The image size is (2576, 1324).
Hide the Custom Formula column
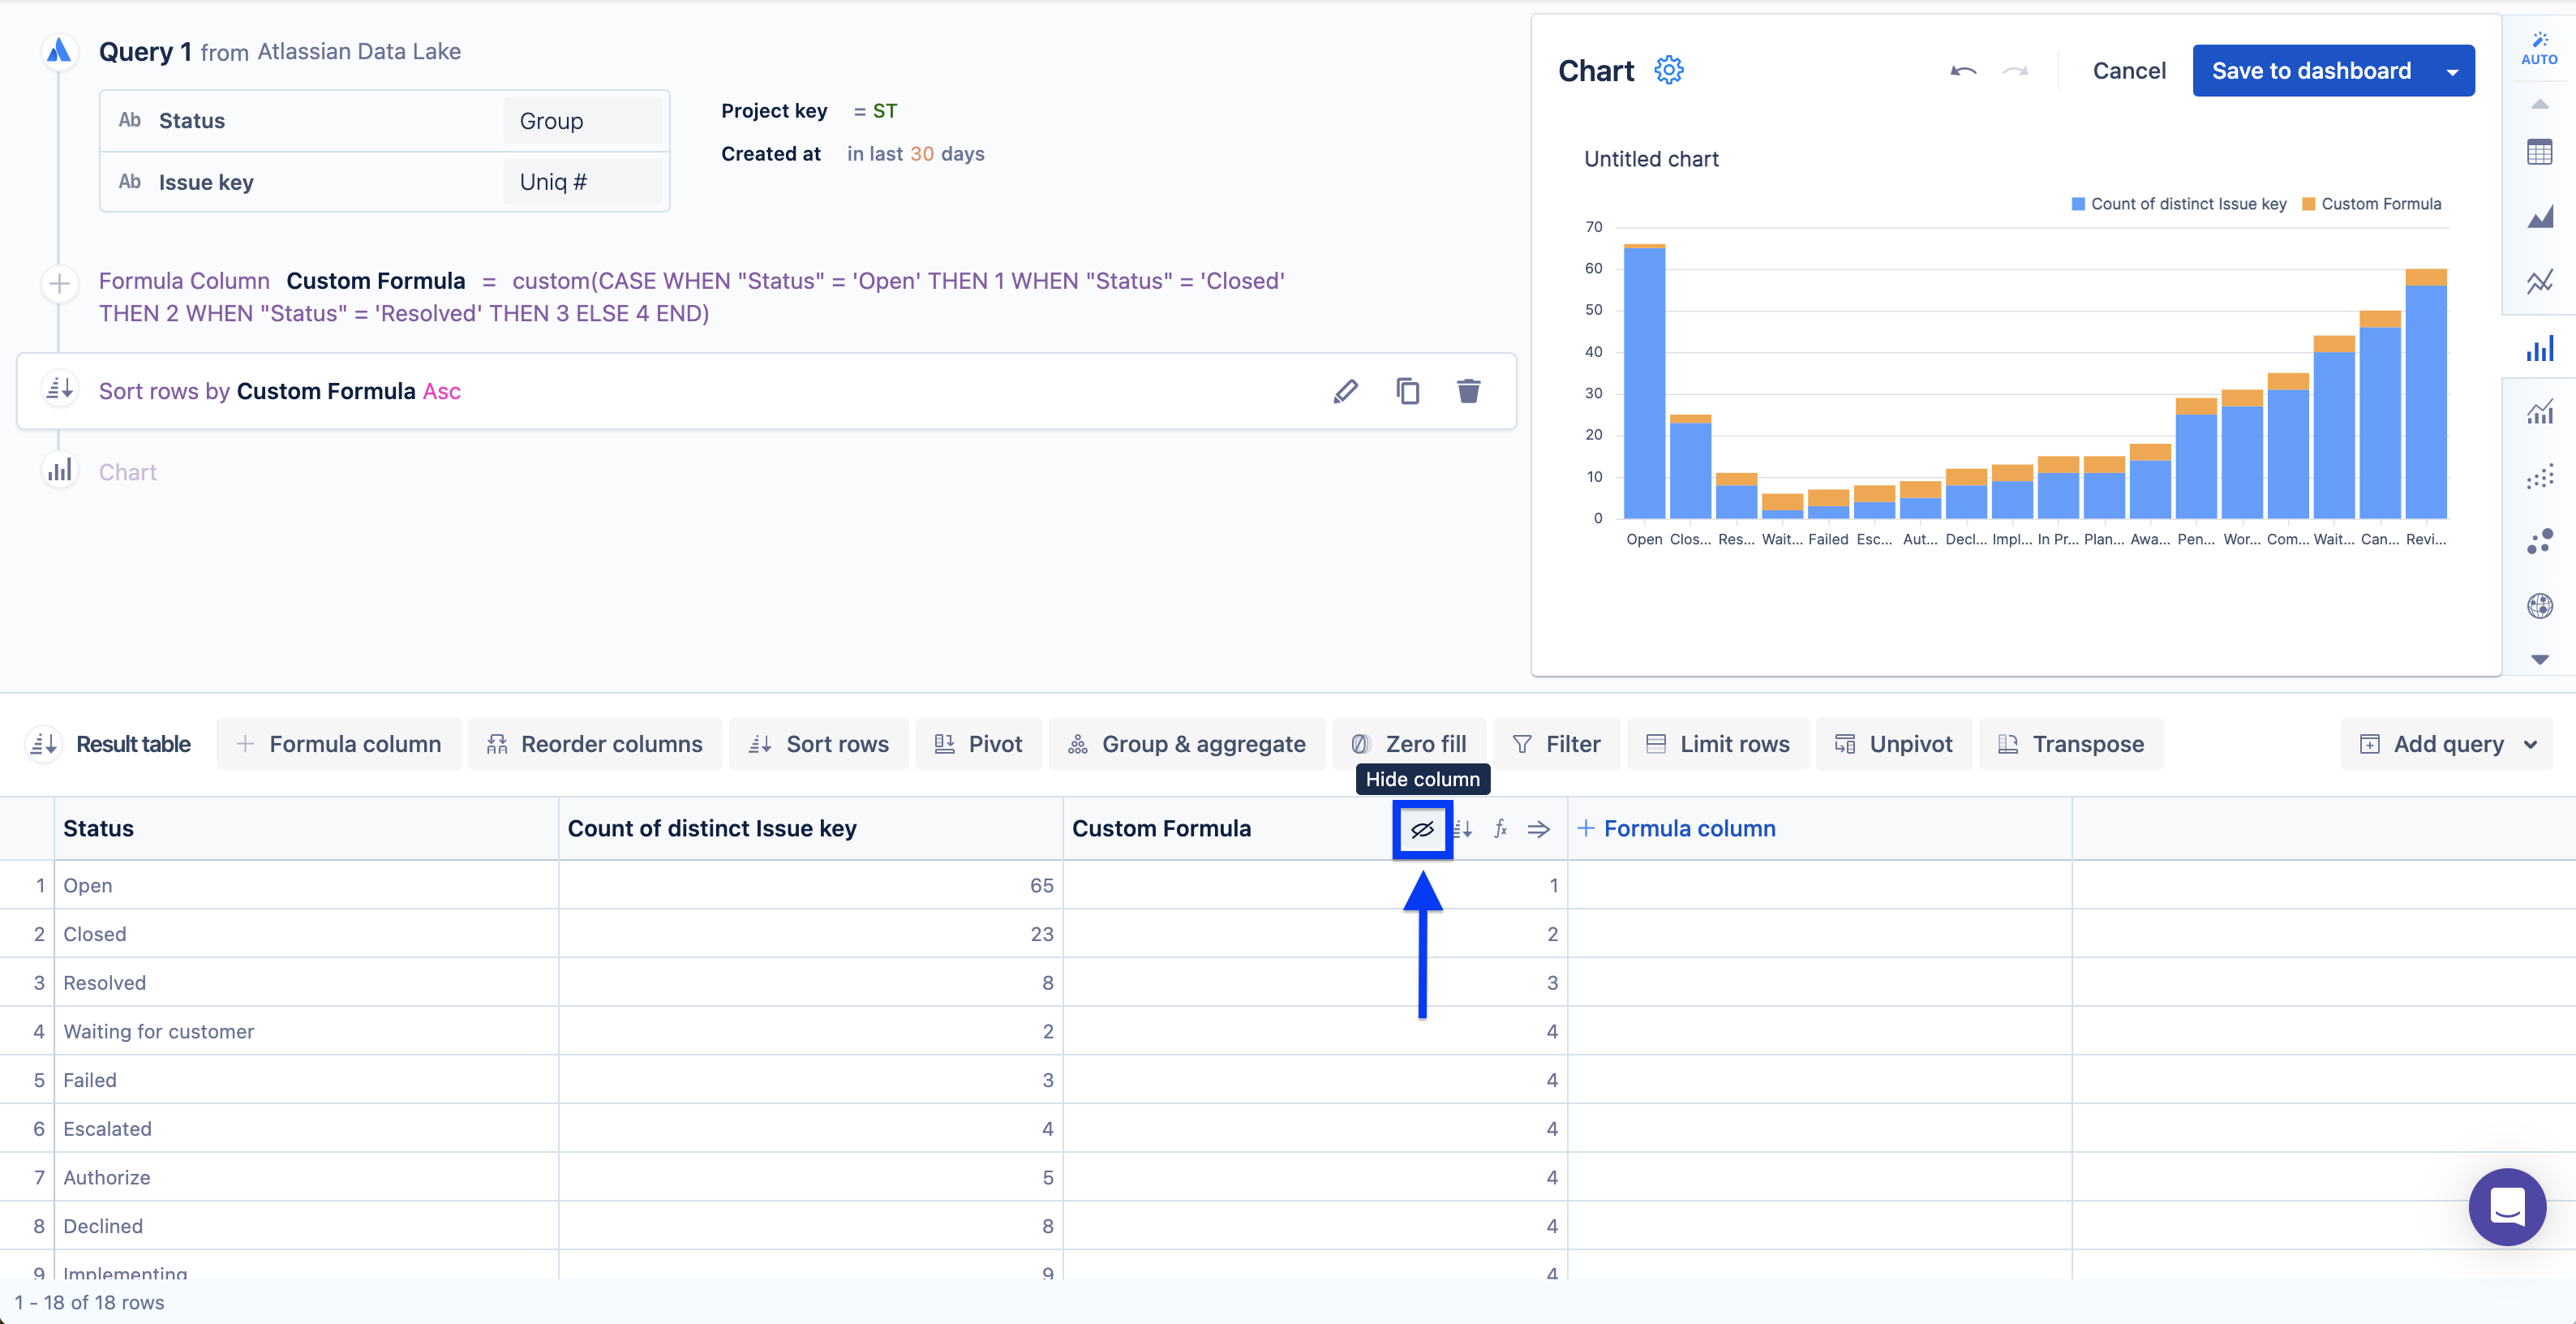1422,829
